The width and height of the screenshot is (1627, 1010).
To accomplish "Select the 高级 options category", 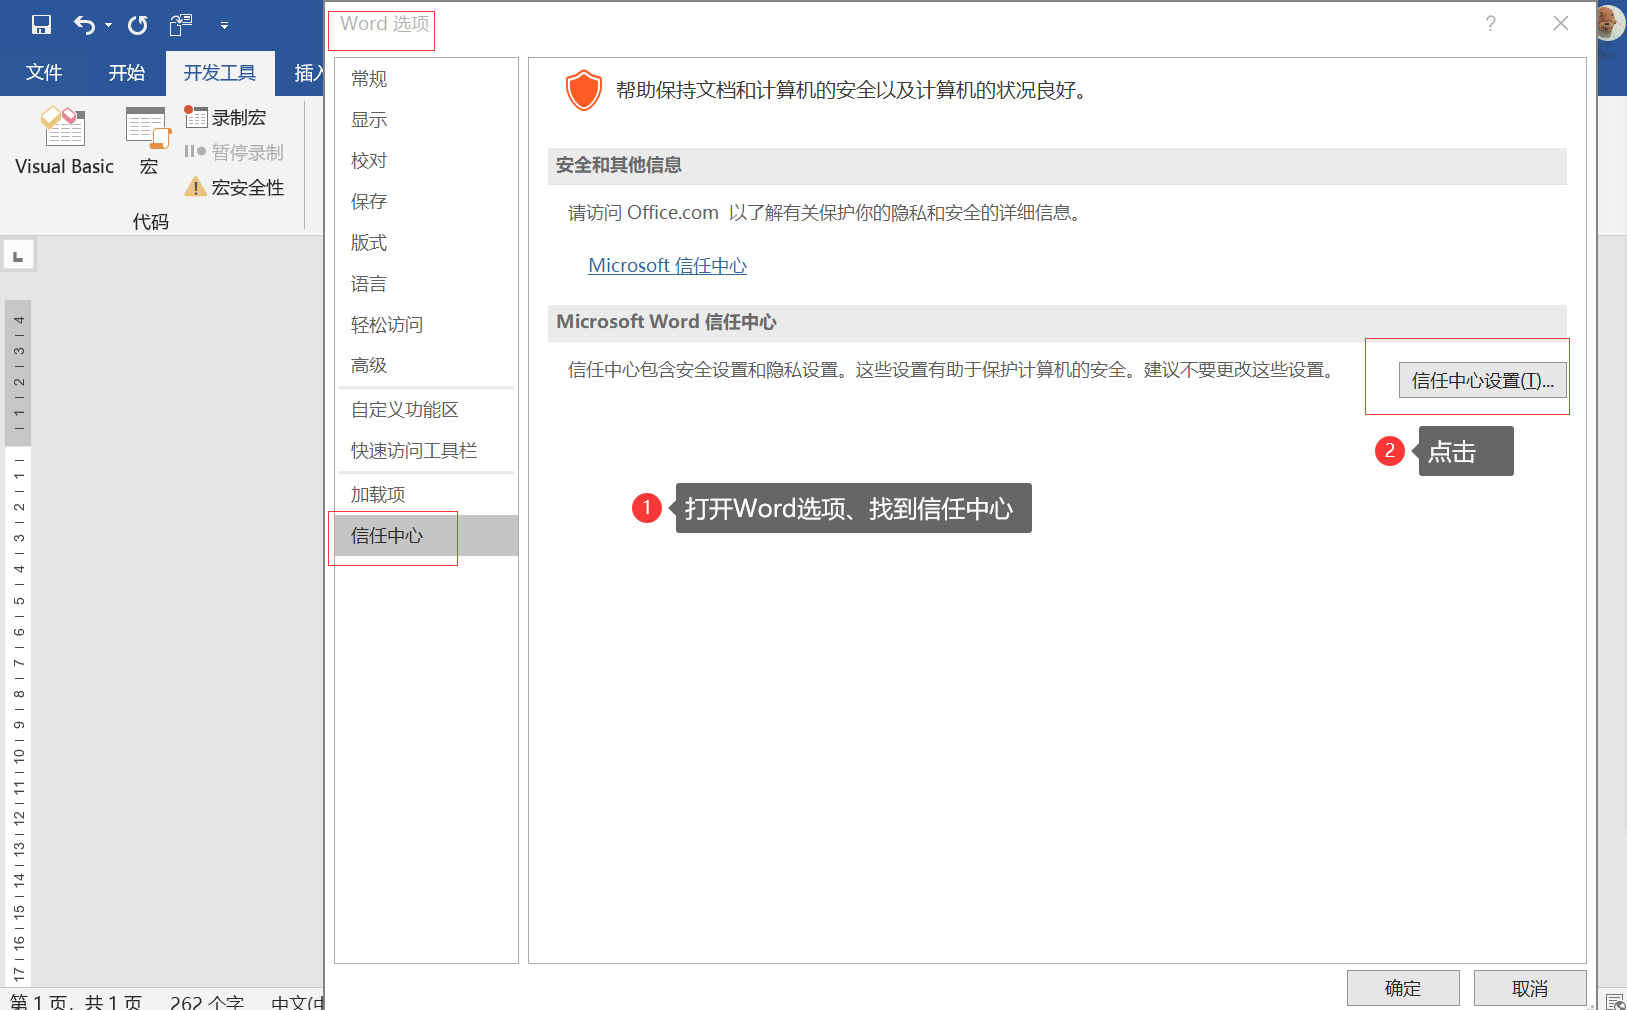I will tap(426, 366).
